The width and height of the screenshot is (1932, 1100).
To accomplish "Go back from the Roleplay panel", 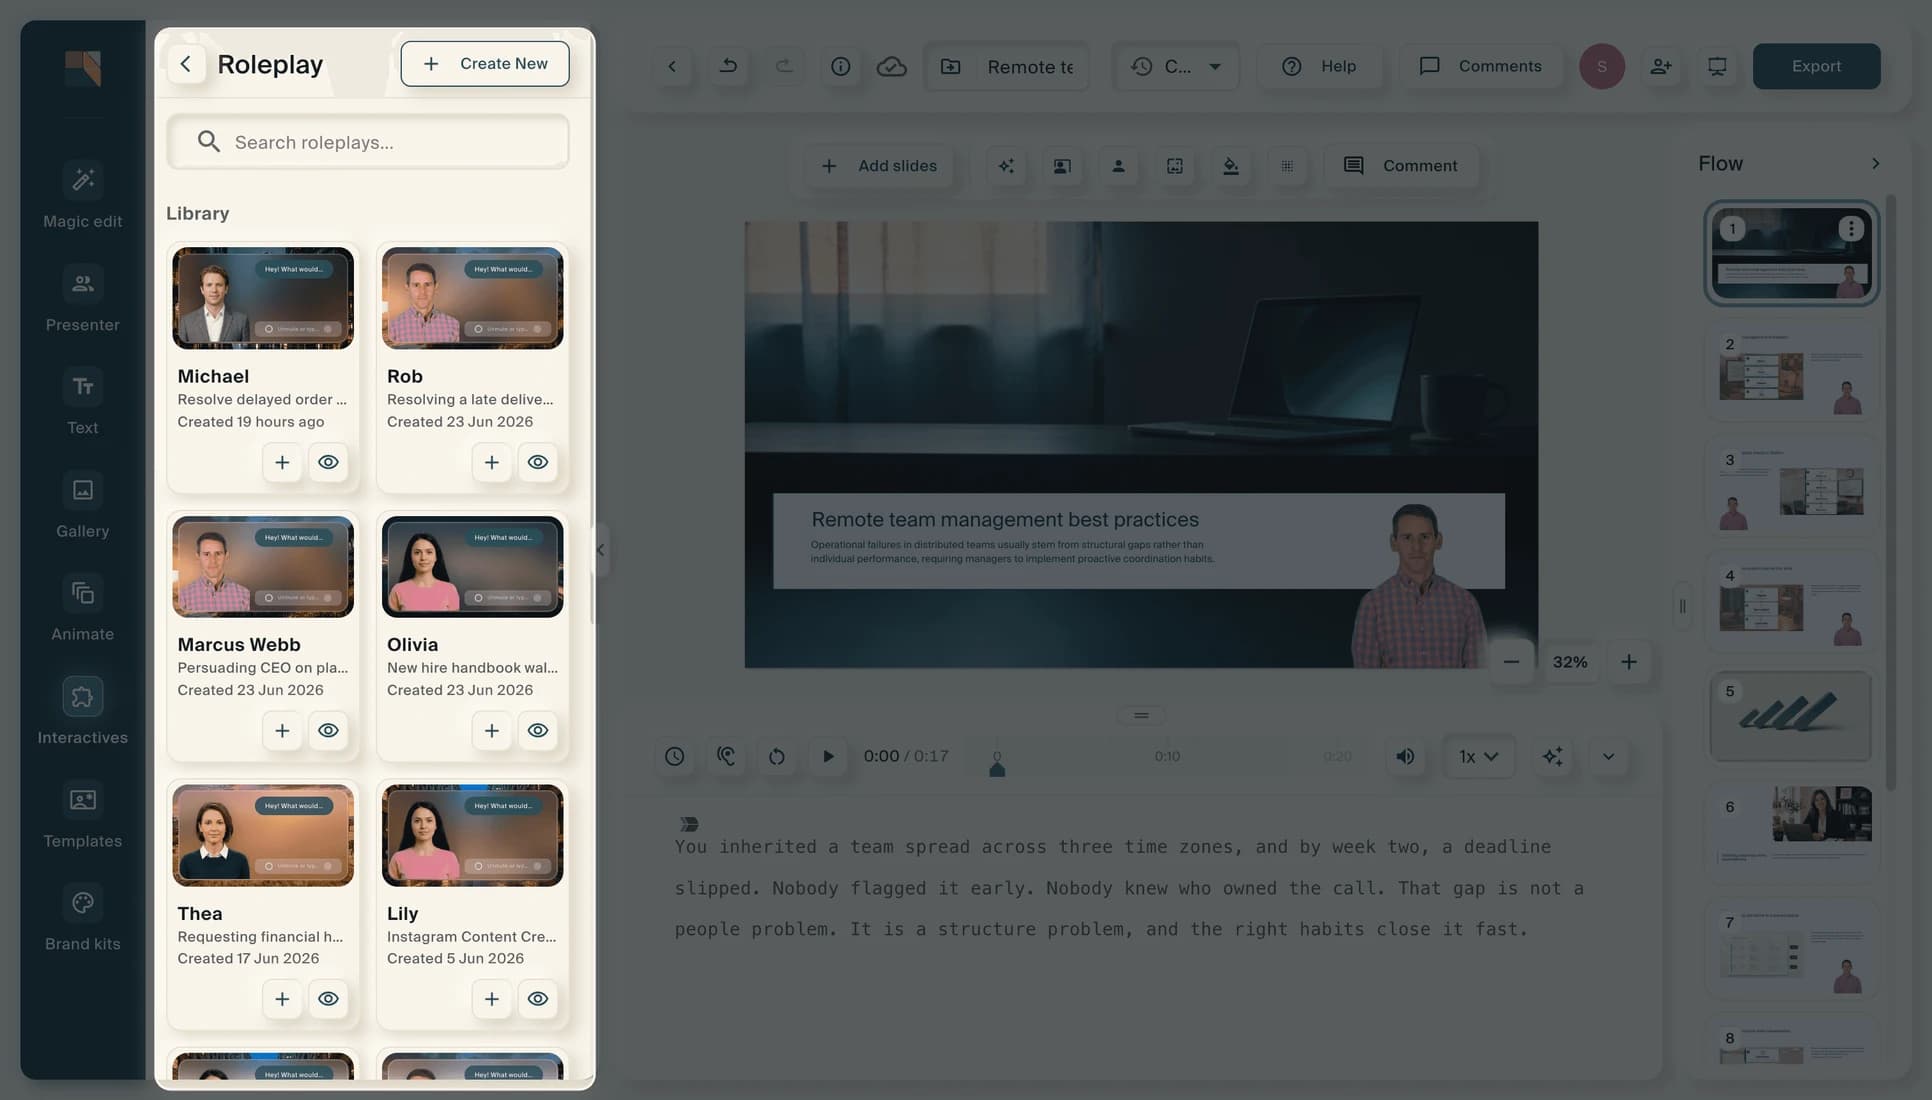I will (186, 64).
